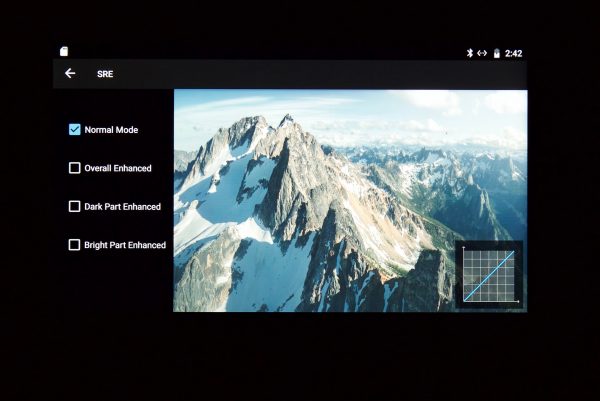600x401 pixels.
Task: Check the Bright Part Enhanced box
Action: tap(74, 245)
